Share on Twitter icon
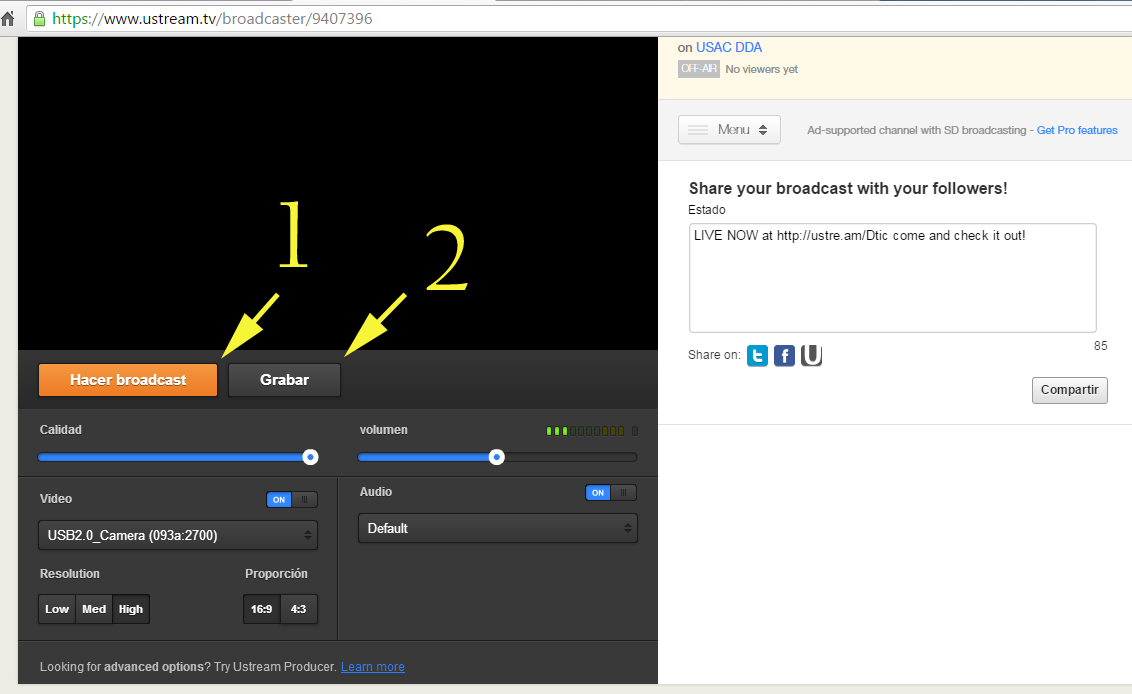This screenshot has width=1132, height=694. coord(757,355)
